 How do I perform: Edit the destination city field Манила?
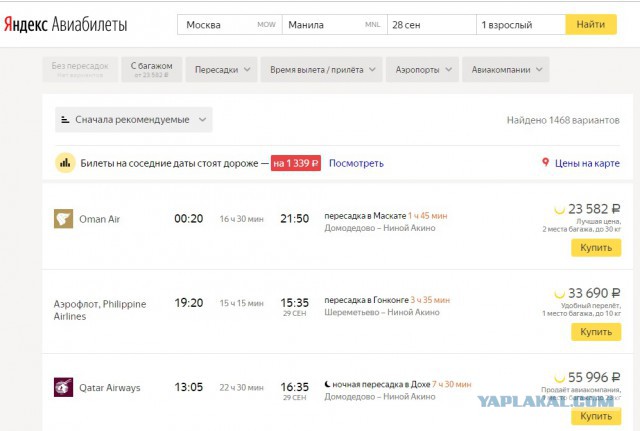335,25
